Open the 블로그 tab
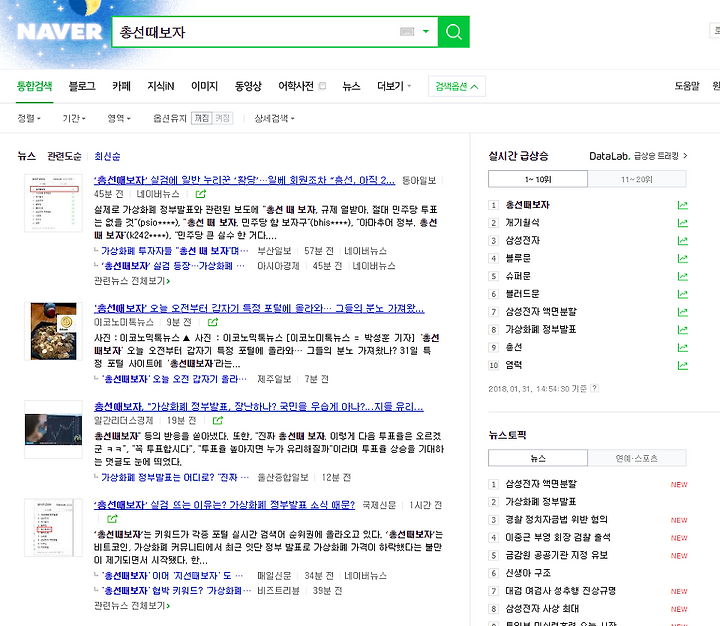The width and height of the screenshot is (720, 626). click(x=82, y=86)
